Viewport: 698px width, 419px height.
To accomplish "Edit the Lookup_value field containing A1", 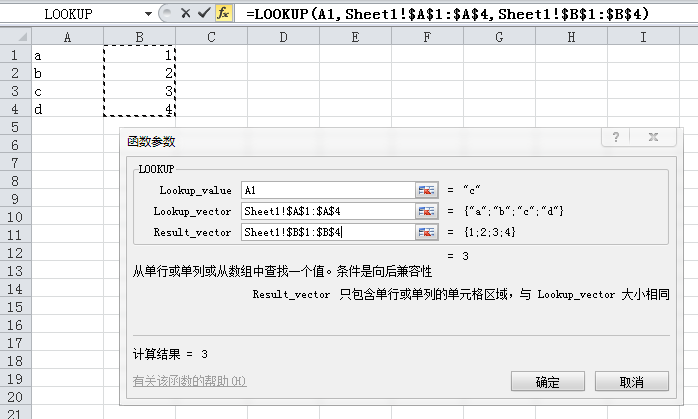I will point(329,190).
